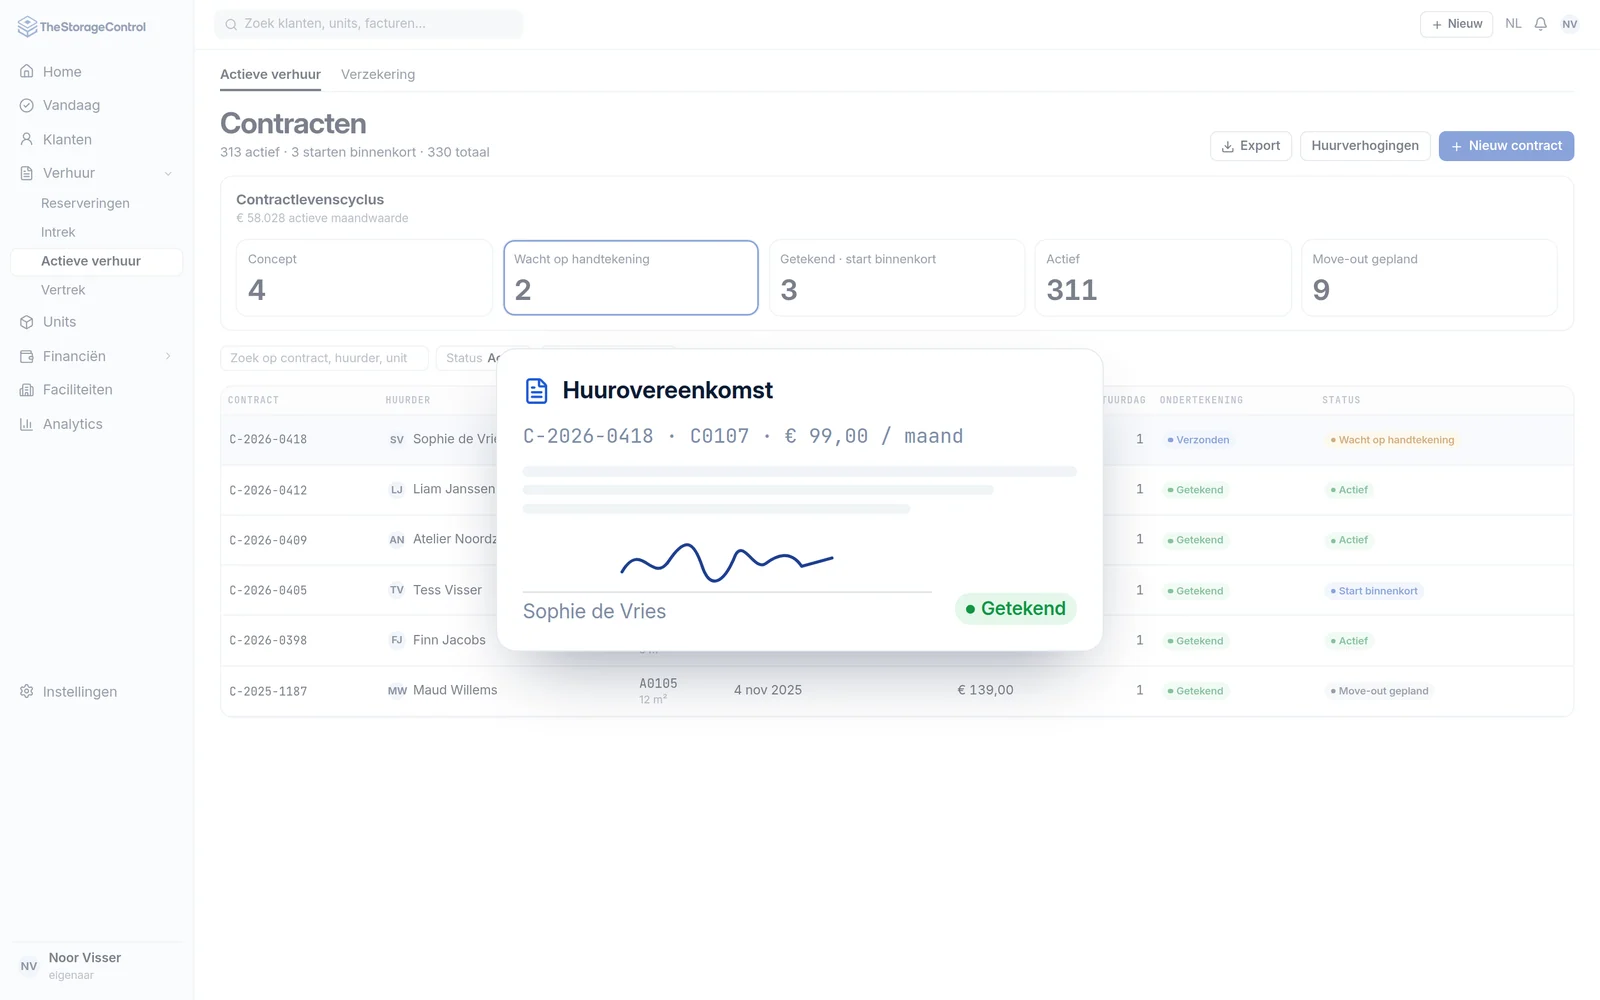Select Actieve verhuur in sidebar
This screenshot has width=1600, height=1000.
pos(96,261)
